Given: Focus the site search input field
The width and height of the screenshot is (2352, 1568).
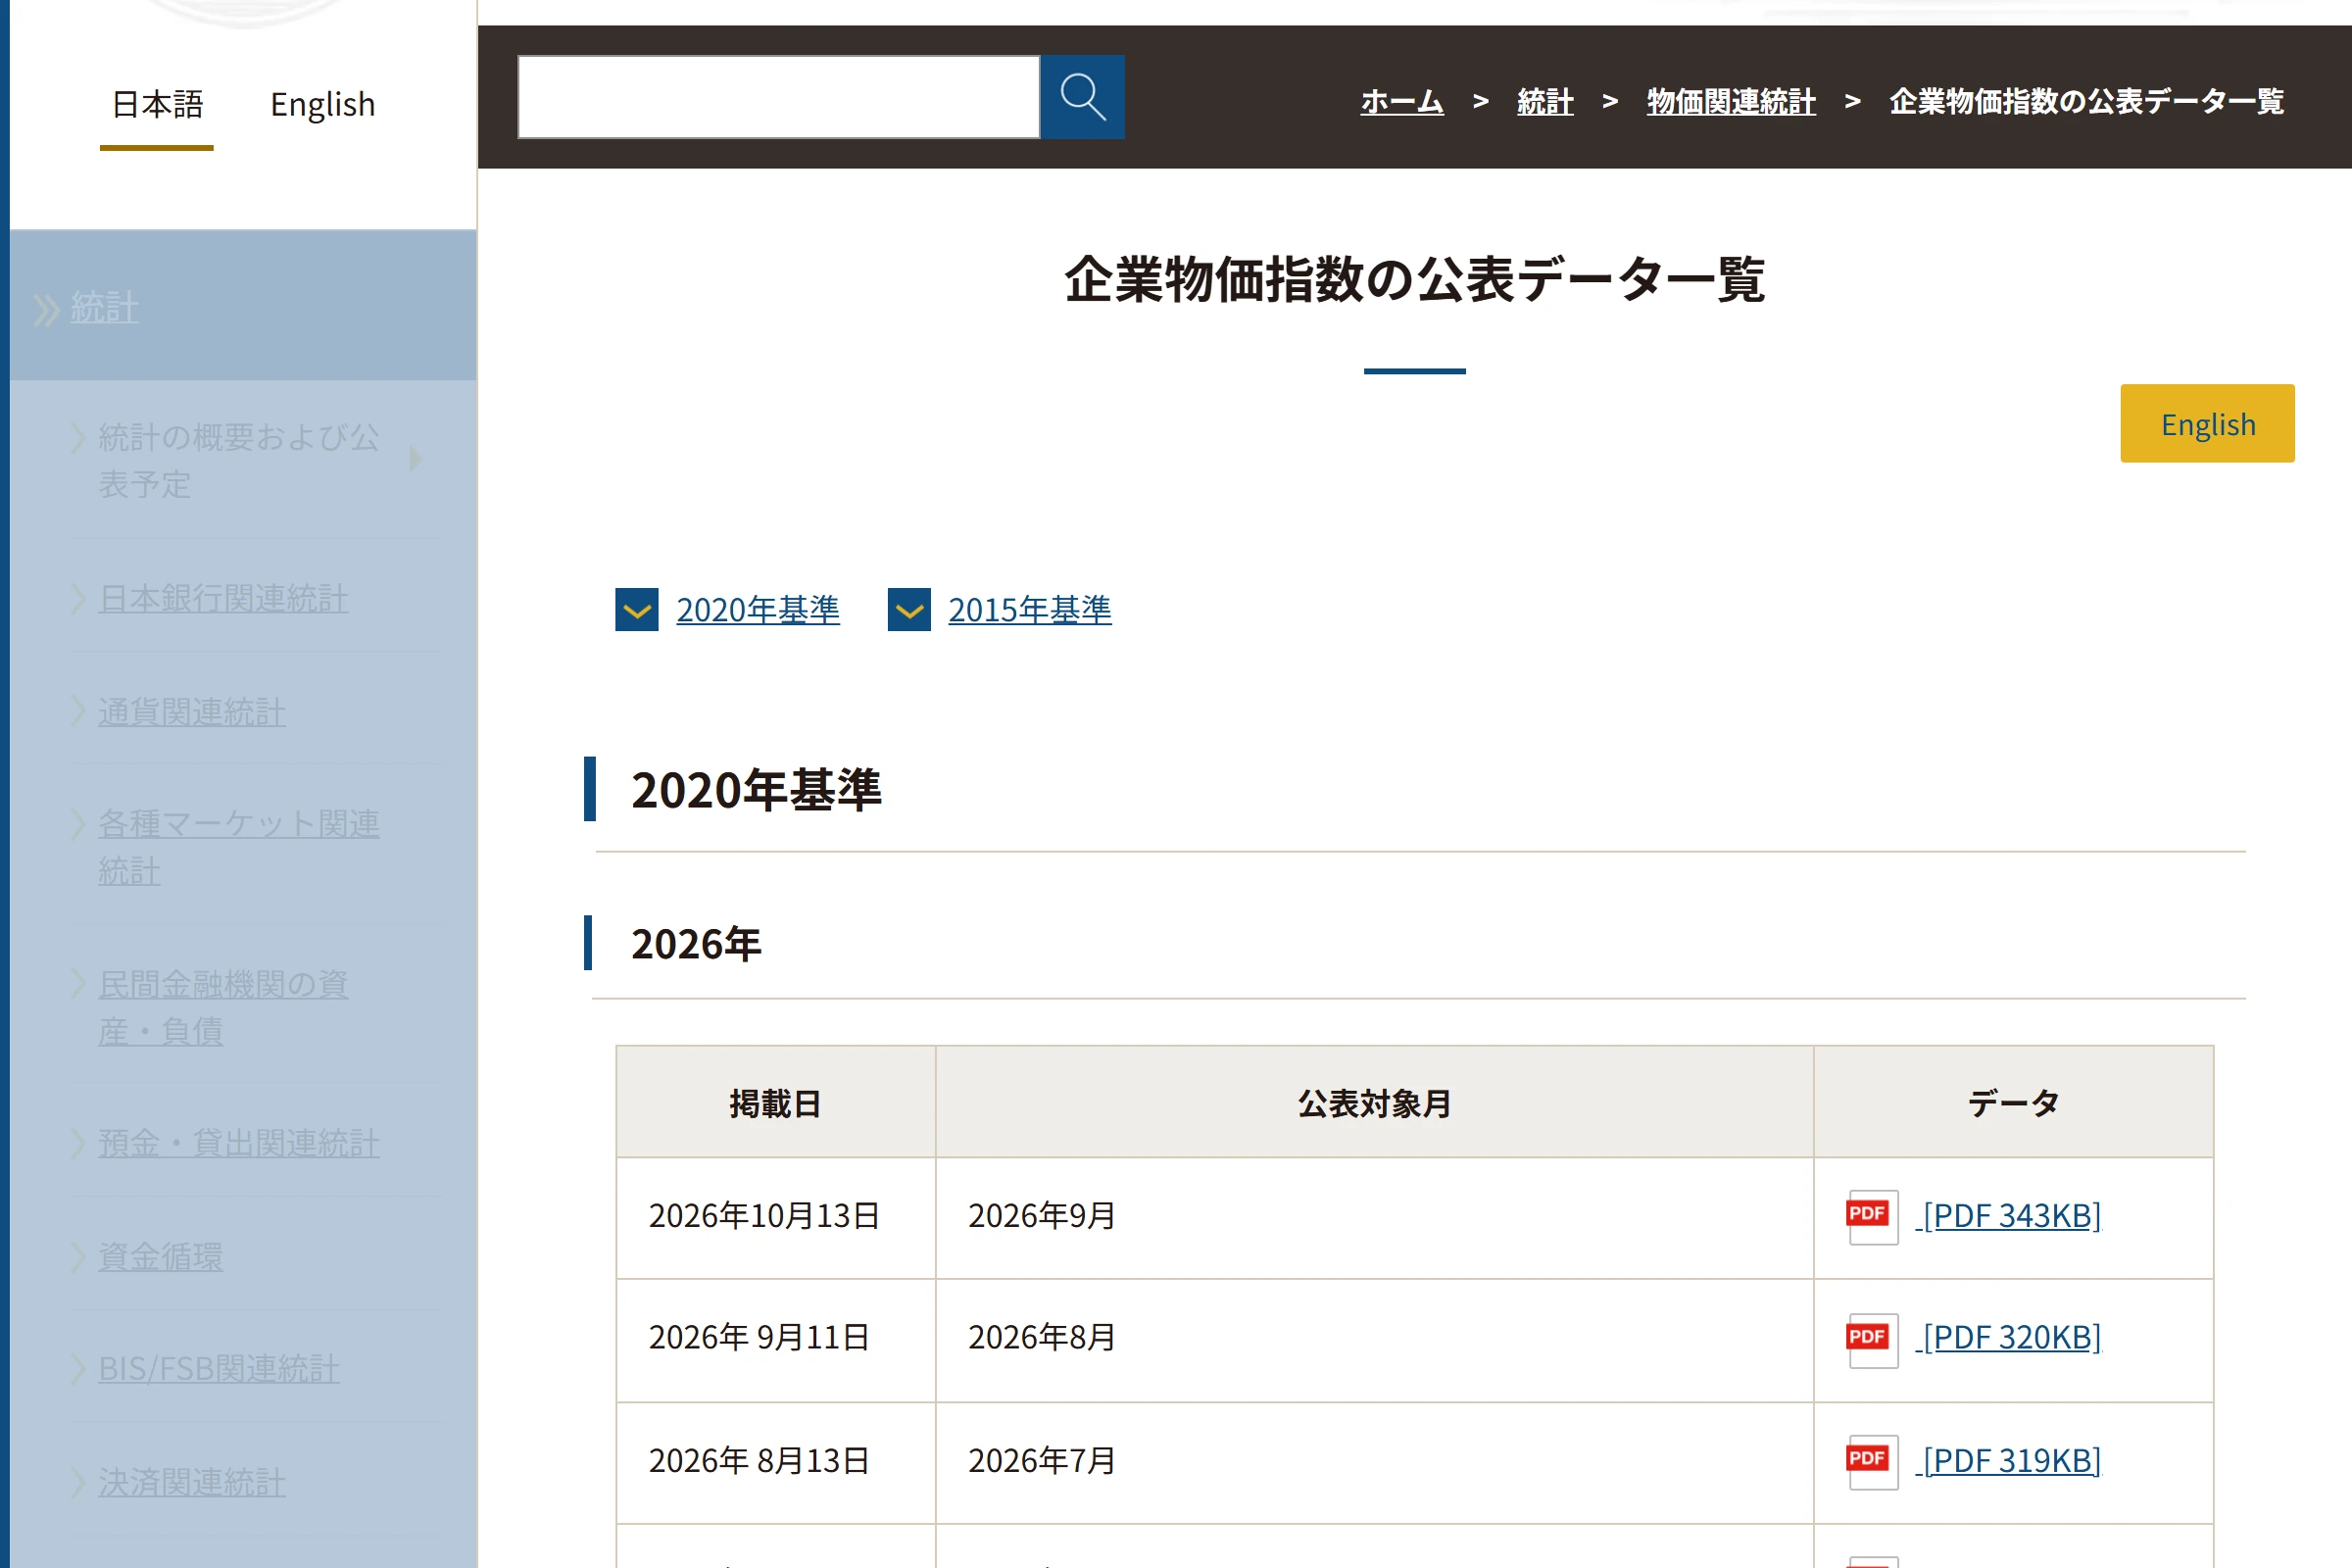Looking at the screenshot, I should pyautogui.click(x=779, y=97).
